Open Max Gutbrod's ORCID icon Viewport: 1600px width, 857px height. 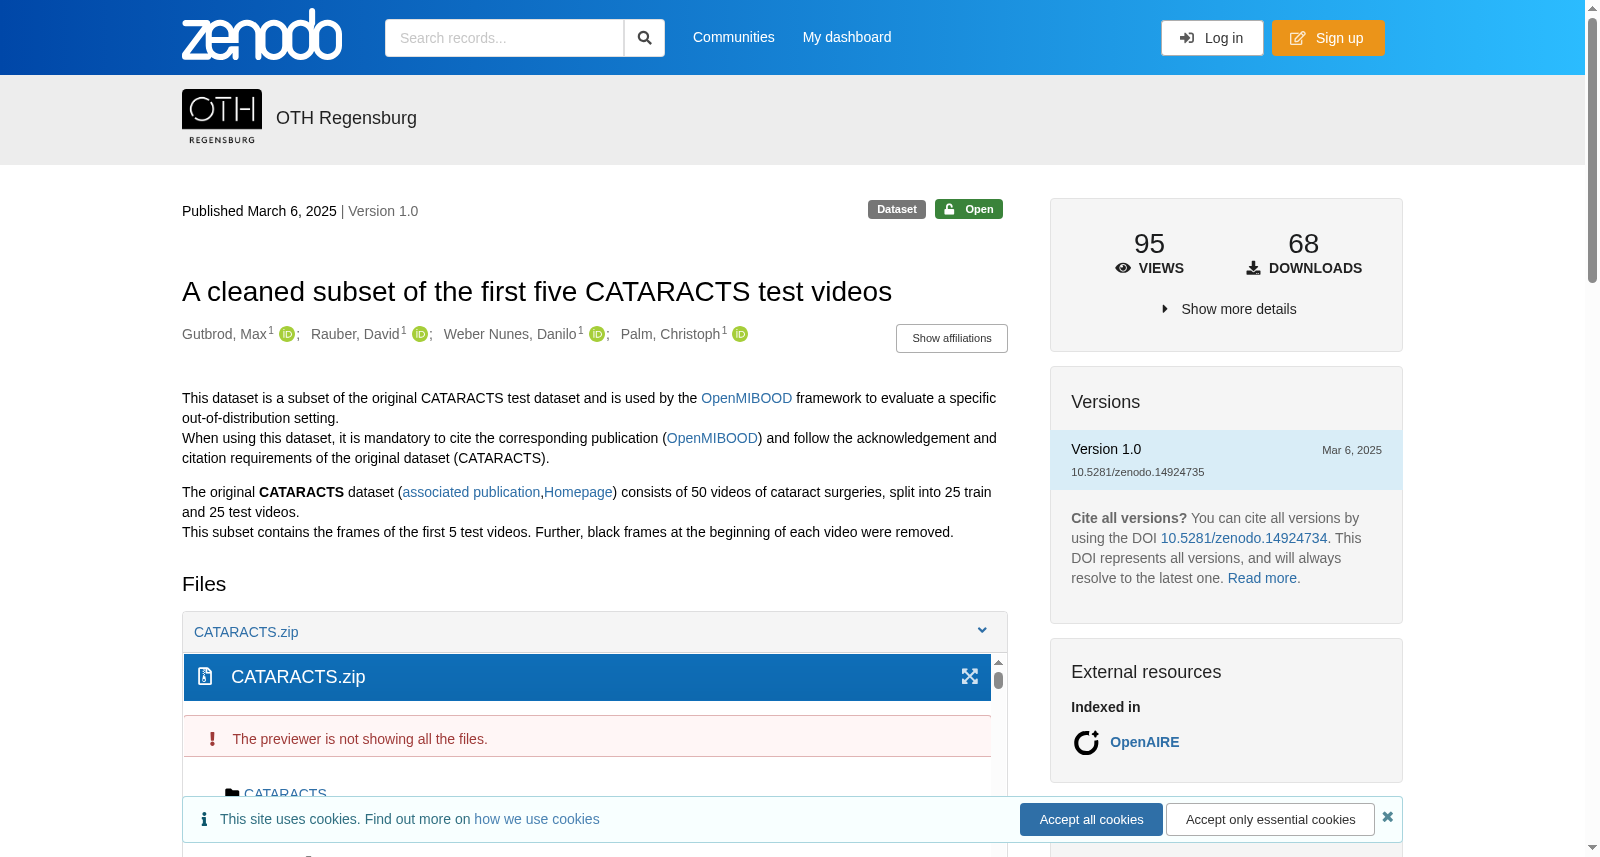[x=287, y=334]
